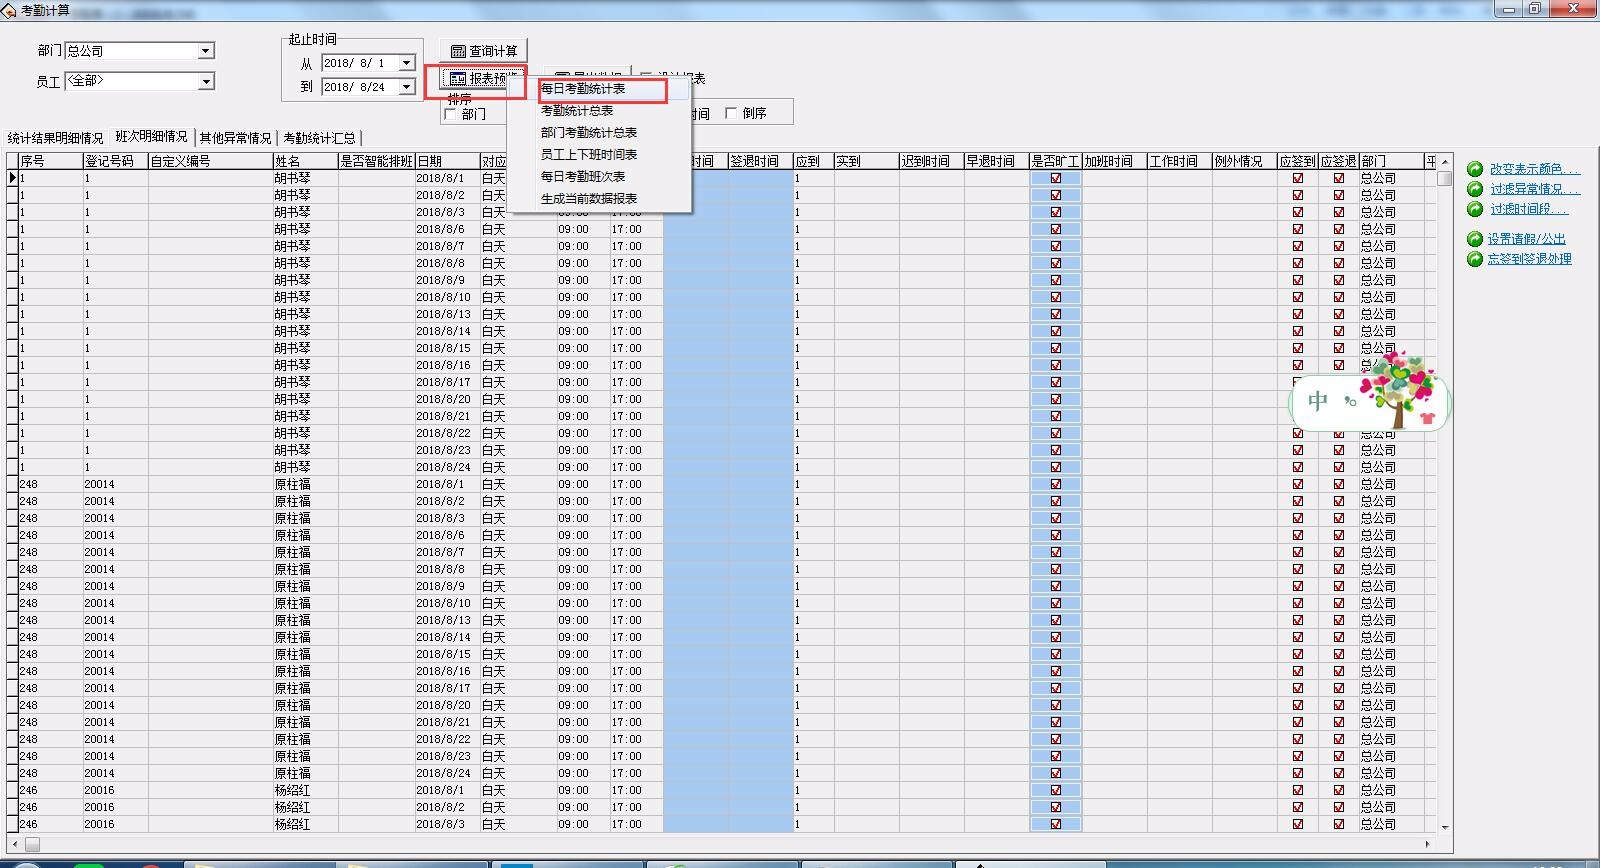Click the row pointer arrow in the first row

[x=13, y=178]
